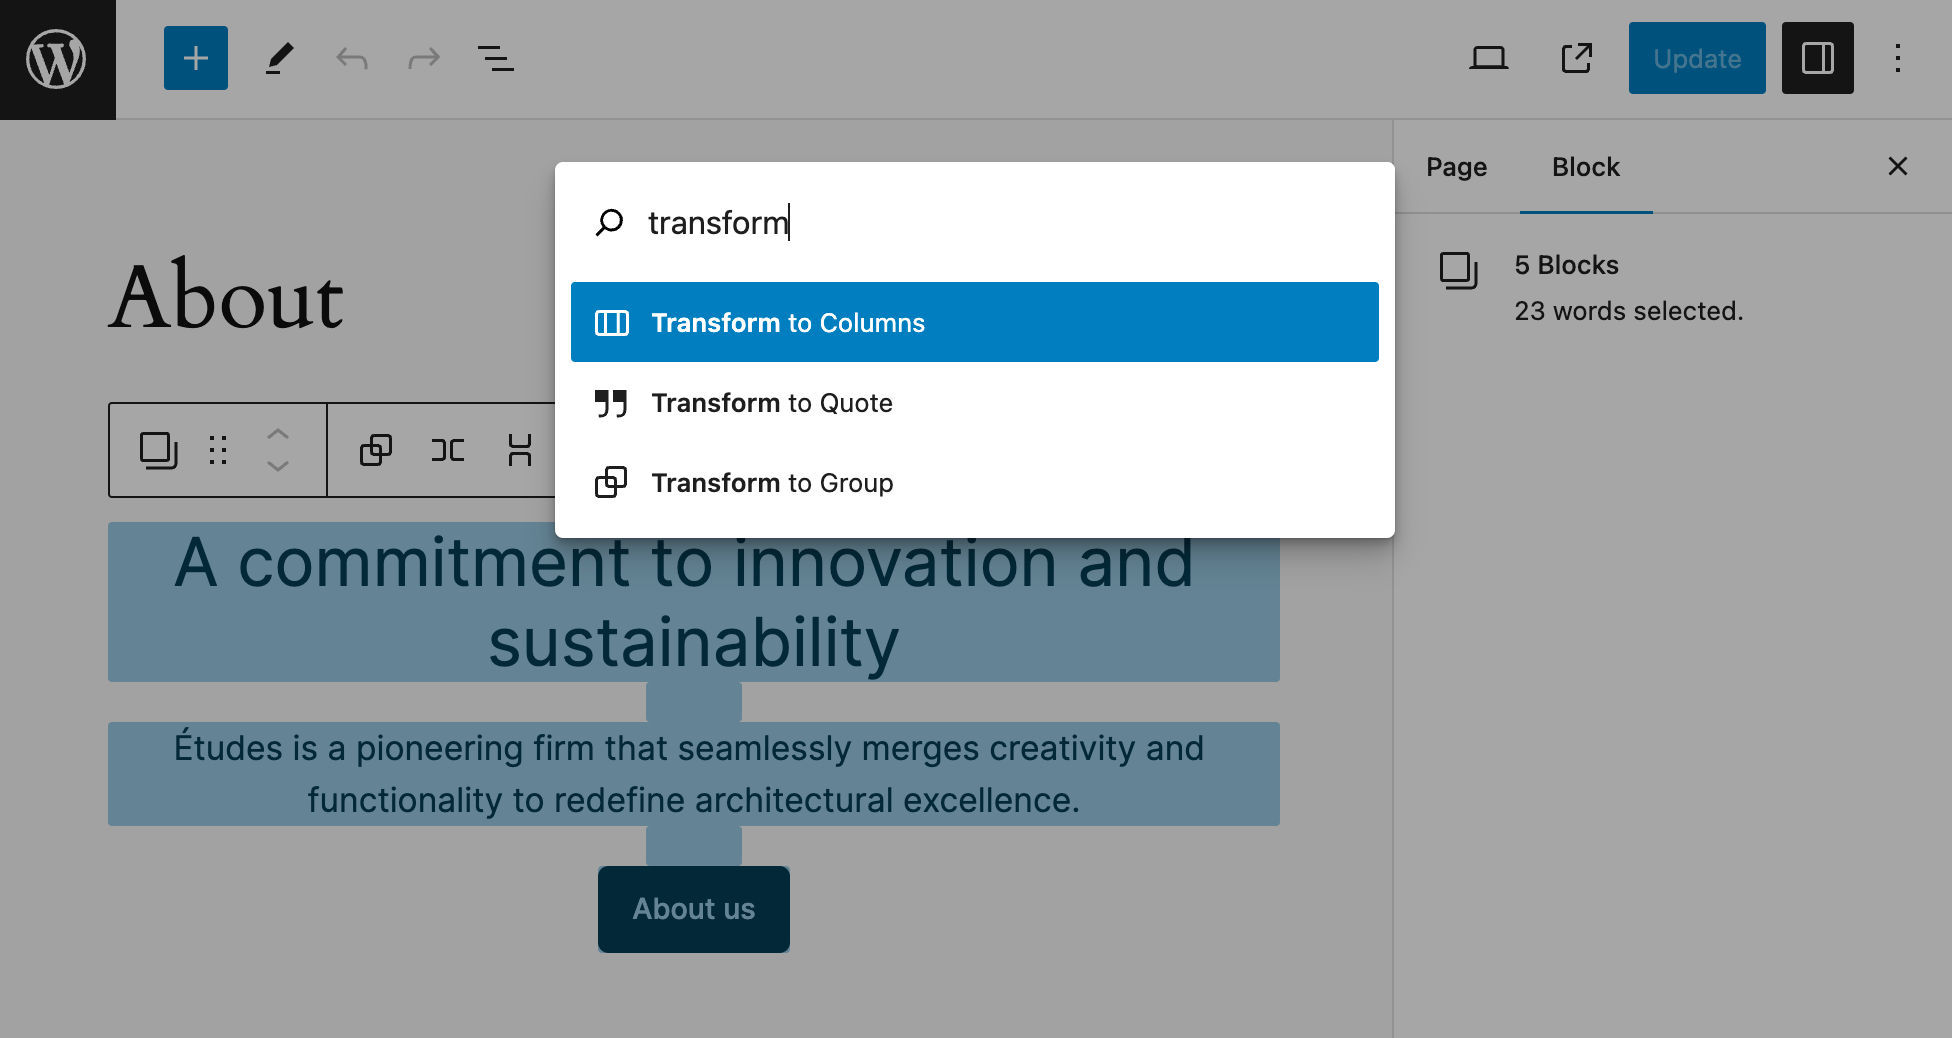Switch to the Page tab
Viewport: 1952px width, 1038px height.
[1456, 167]
